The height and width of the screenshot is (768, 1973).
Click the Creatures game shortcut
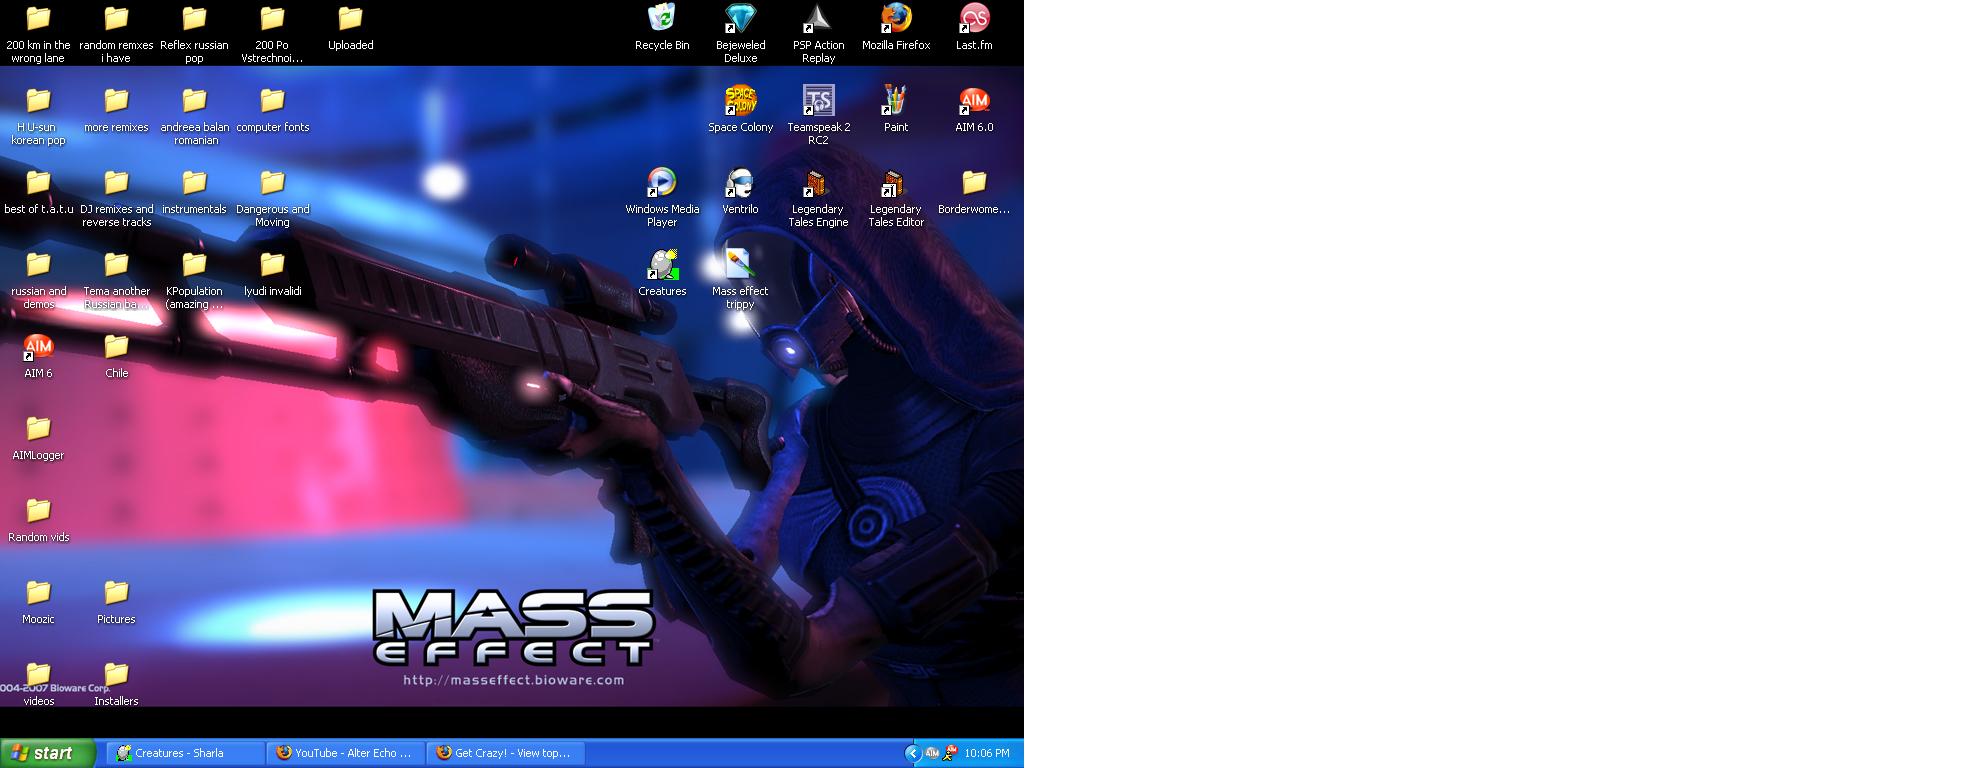click(x=661, y=265)
